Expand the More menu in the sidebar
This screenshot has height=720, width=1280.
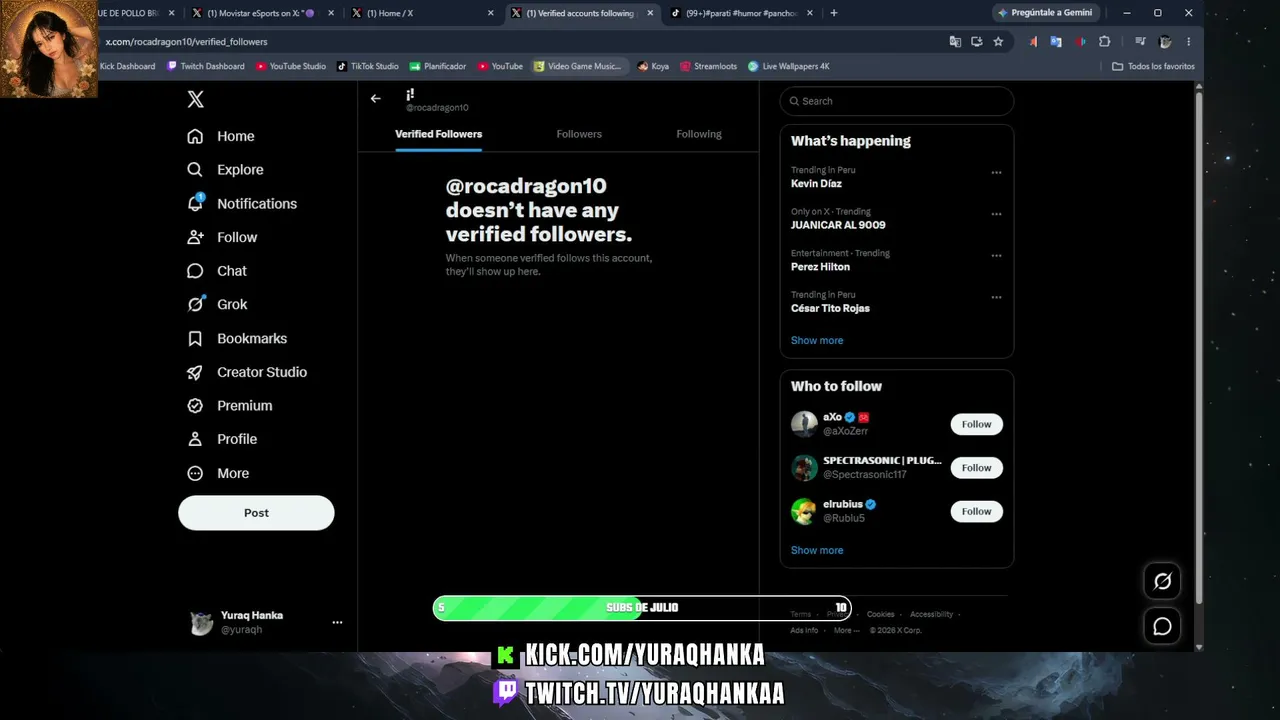pyautogui.click(x=218, y=473)
